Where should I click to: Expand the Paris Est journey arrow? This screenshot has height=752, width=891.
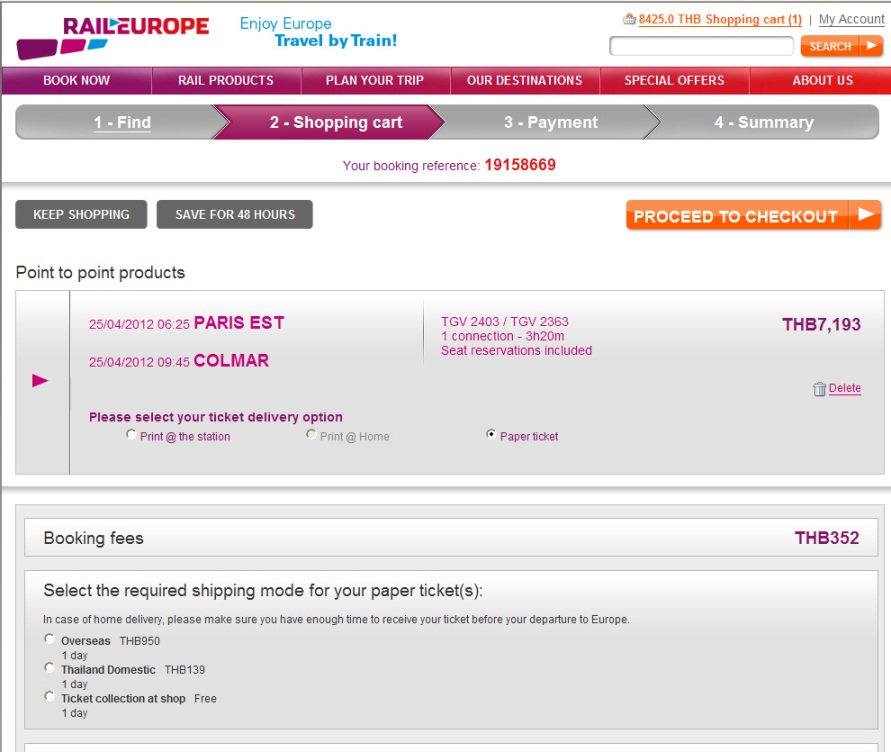40,380
